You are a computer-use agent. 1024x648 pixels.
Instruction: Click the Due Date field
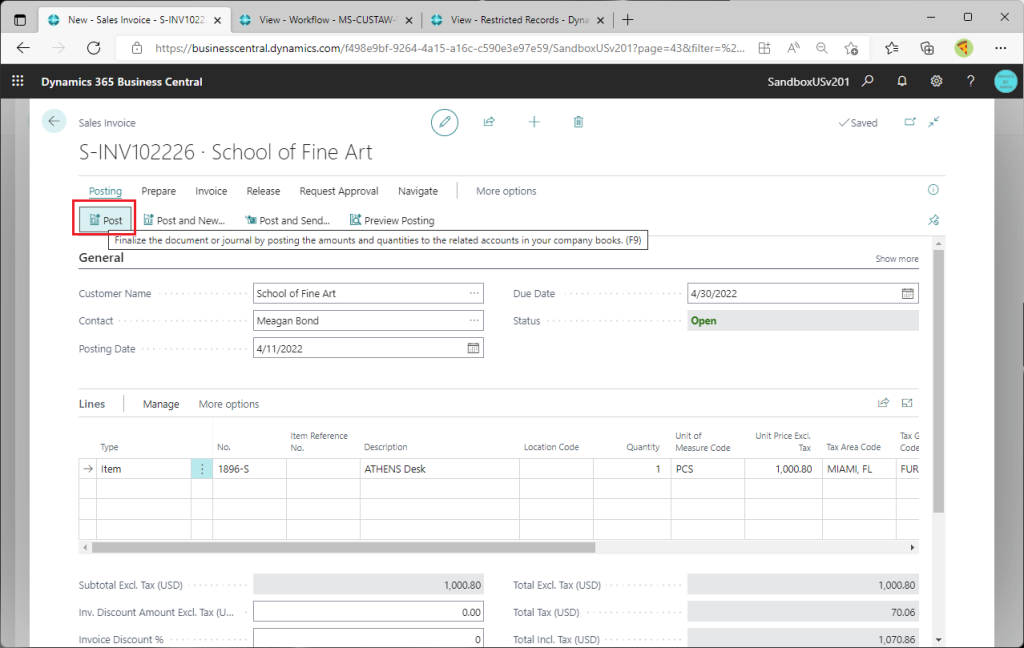pos(803,293)
